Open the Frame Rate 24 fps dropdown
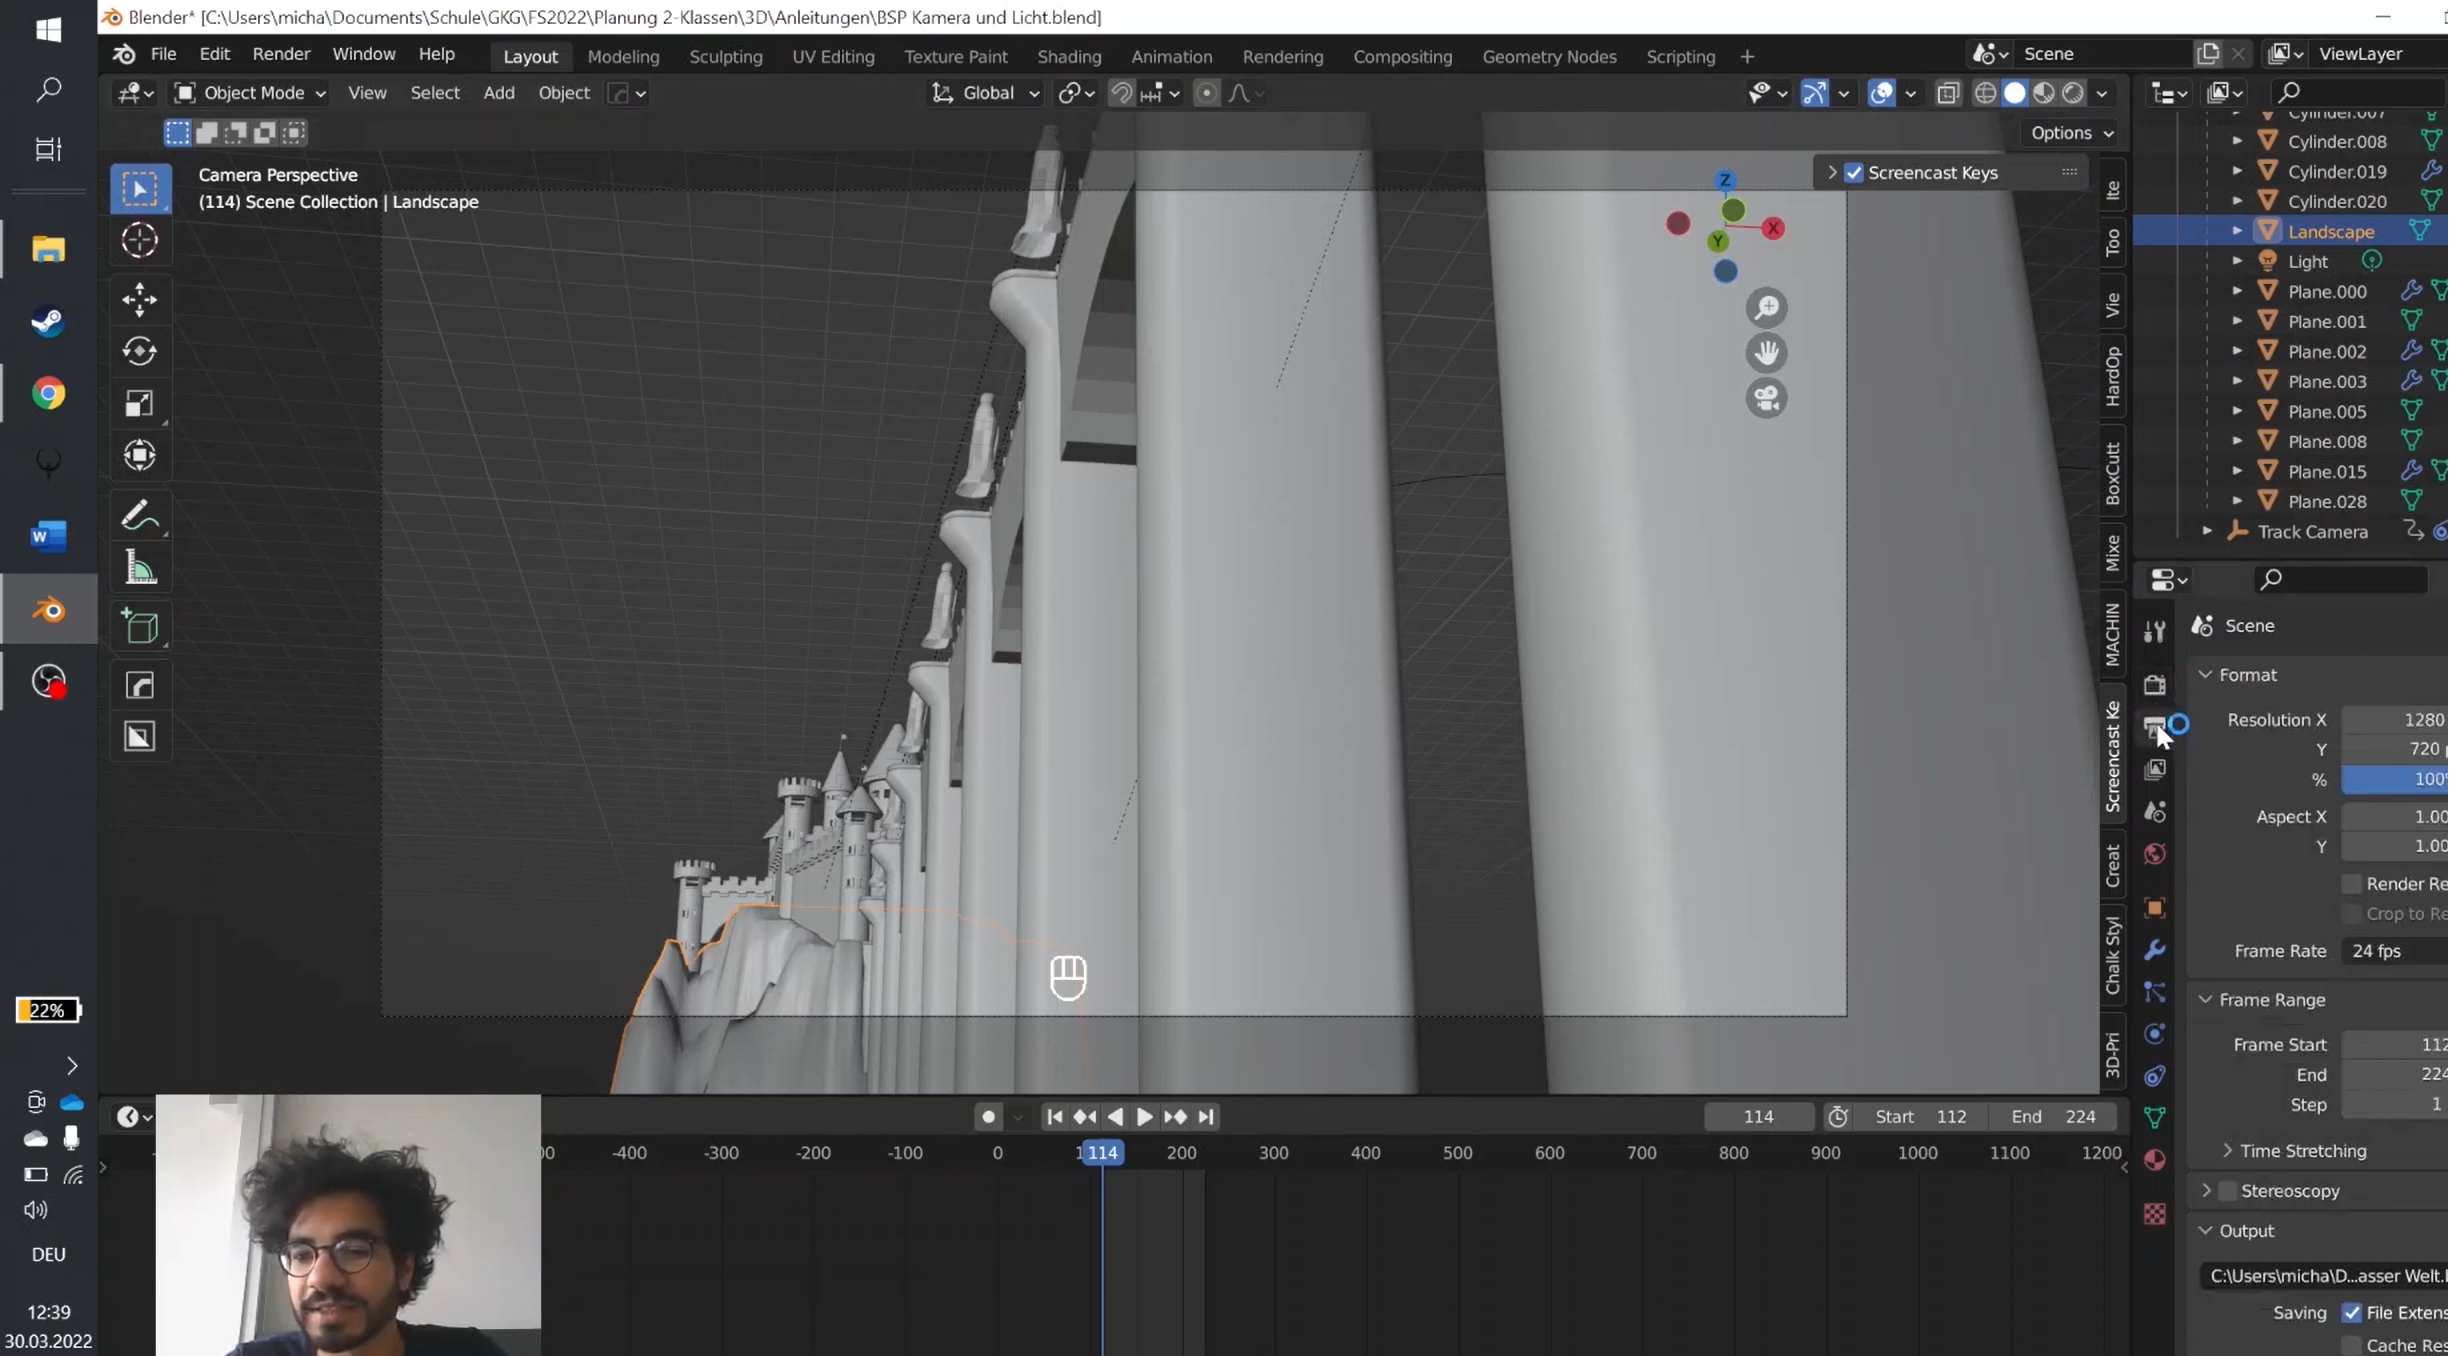 point(2396,950)
